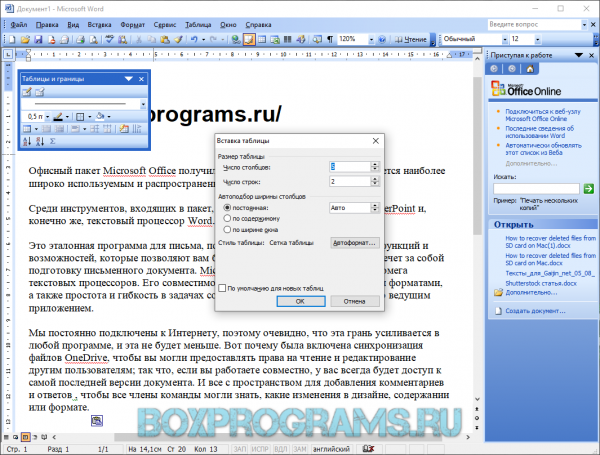
Task: Click the Columns icon in standard toolbar
Action: pos(288,39)
